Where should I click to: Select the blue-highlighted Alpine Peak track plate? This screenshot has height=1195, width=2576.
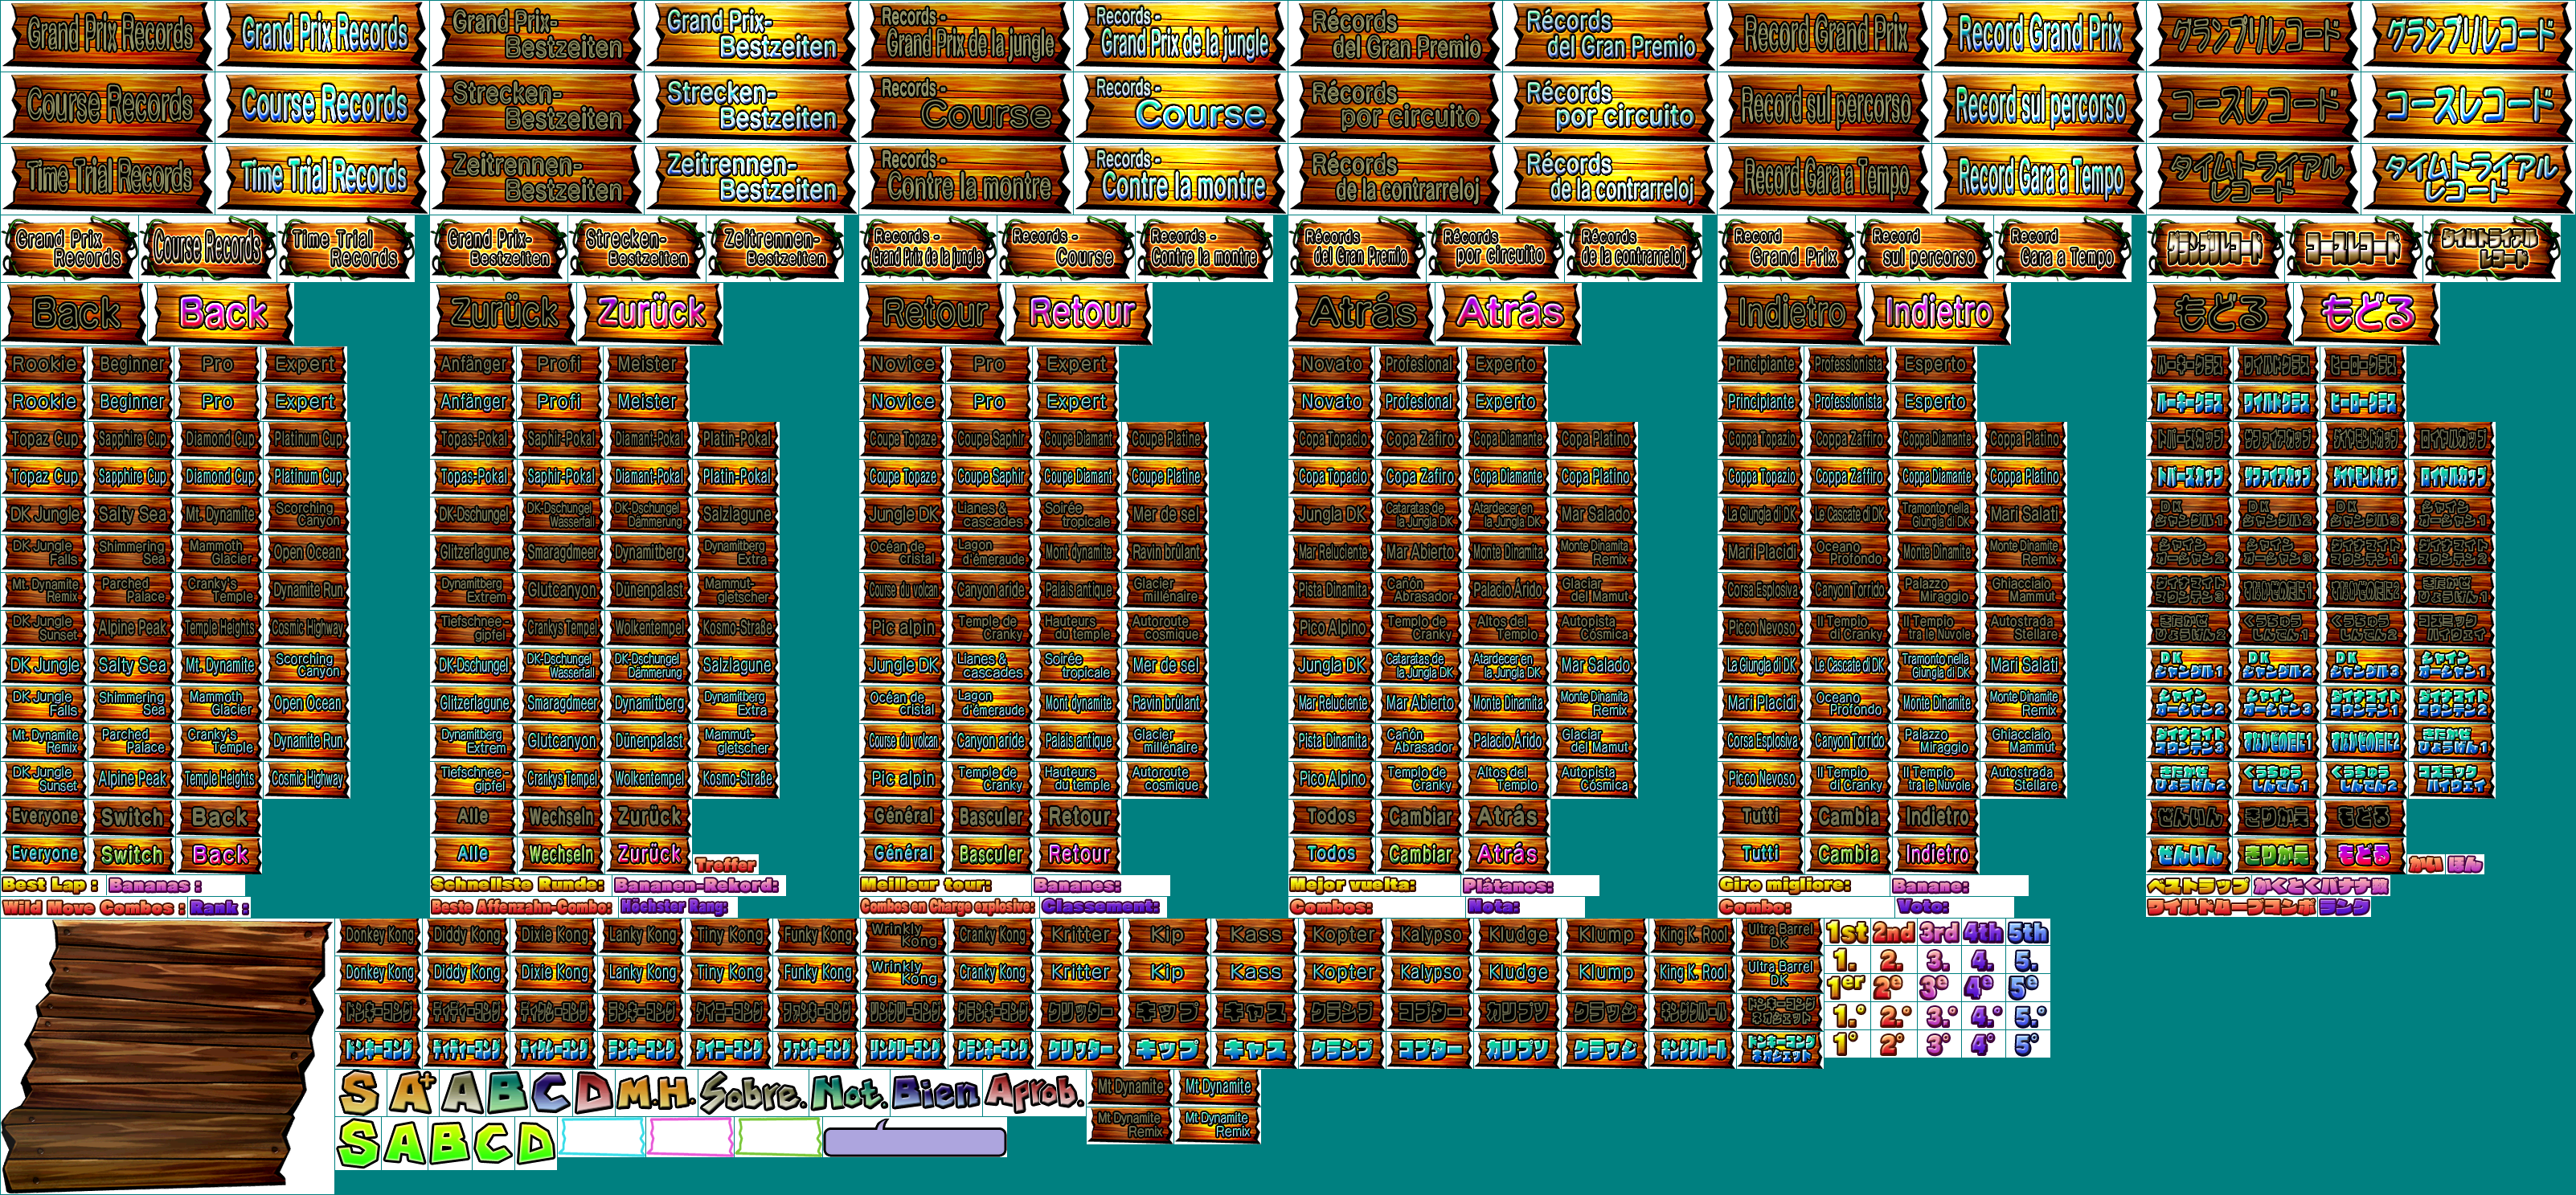coord(132,779)
